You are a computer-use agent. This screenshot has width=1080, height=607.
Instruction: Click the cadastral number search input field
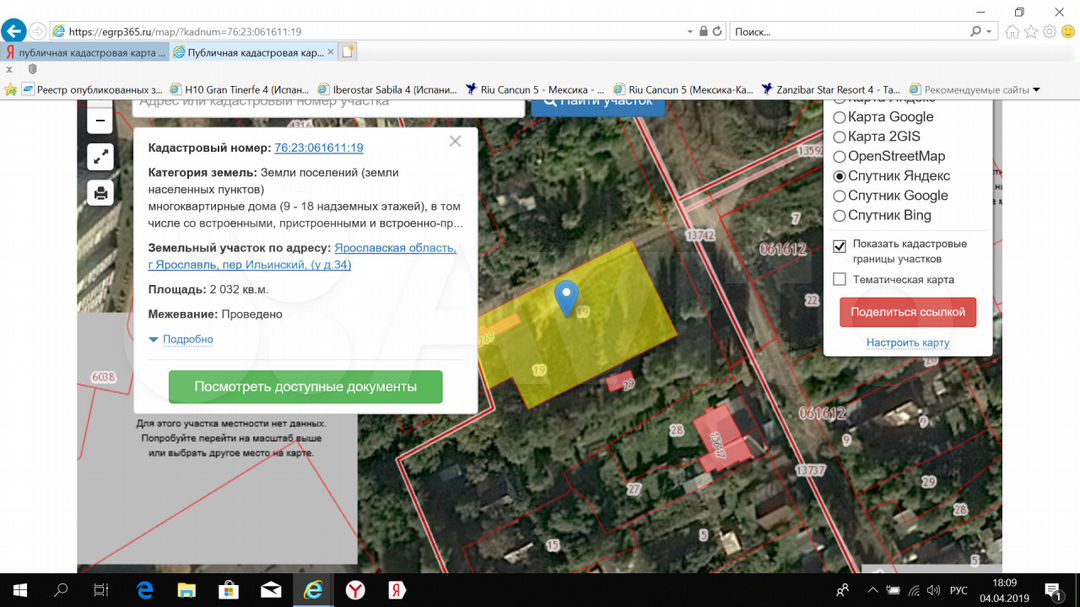(330, 101)
